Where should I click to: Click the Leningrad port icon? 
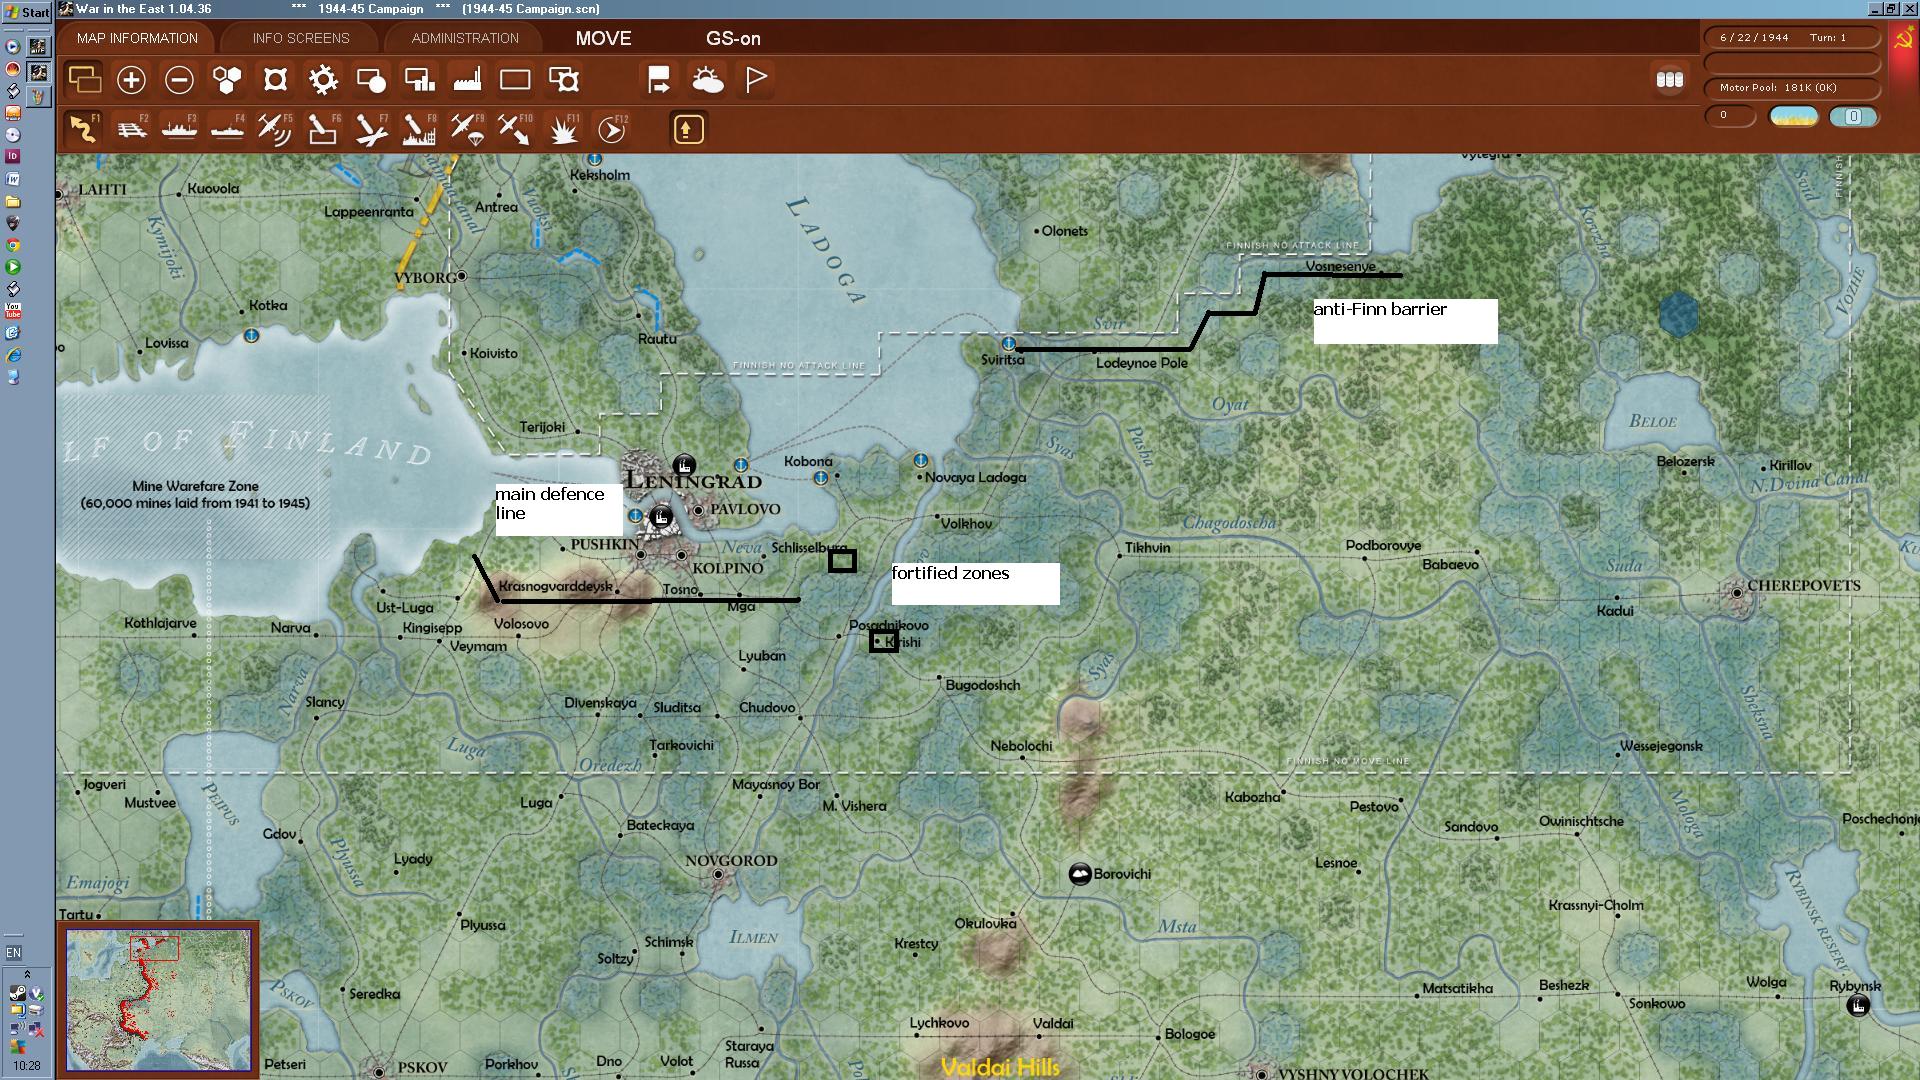tap(684, 465)
